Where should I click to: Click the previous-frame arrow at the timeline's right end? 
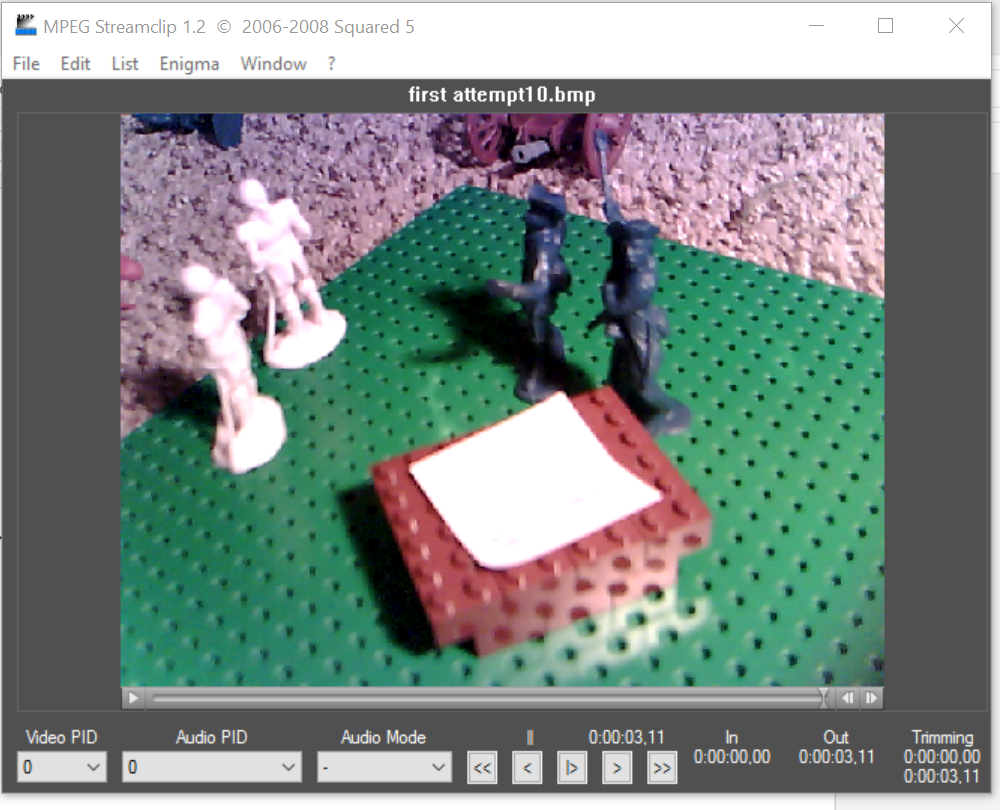coord(848,698)
